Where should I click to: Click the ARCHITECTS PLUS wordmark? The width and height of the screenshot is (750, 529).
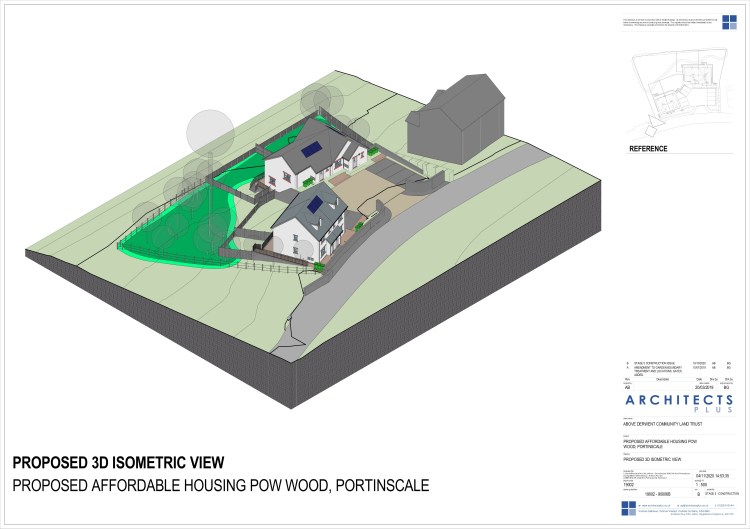coord(679,403)
